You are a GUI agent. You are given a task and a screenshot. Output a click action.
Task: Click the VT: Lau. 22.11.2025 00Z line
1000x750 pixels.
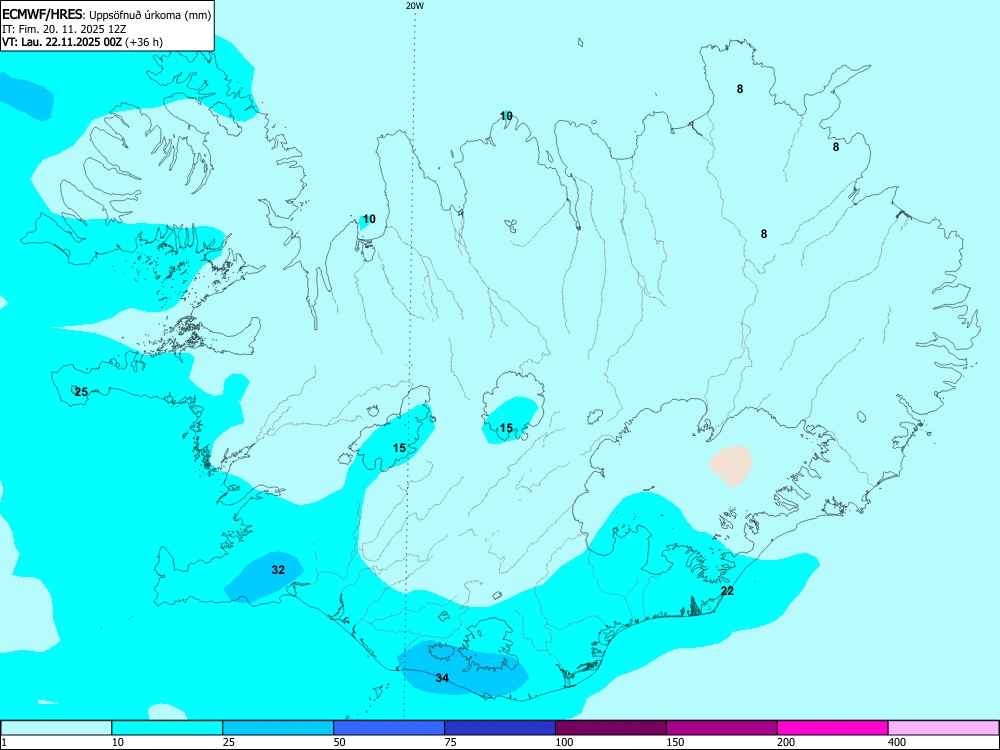[82, 42]
